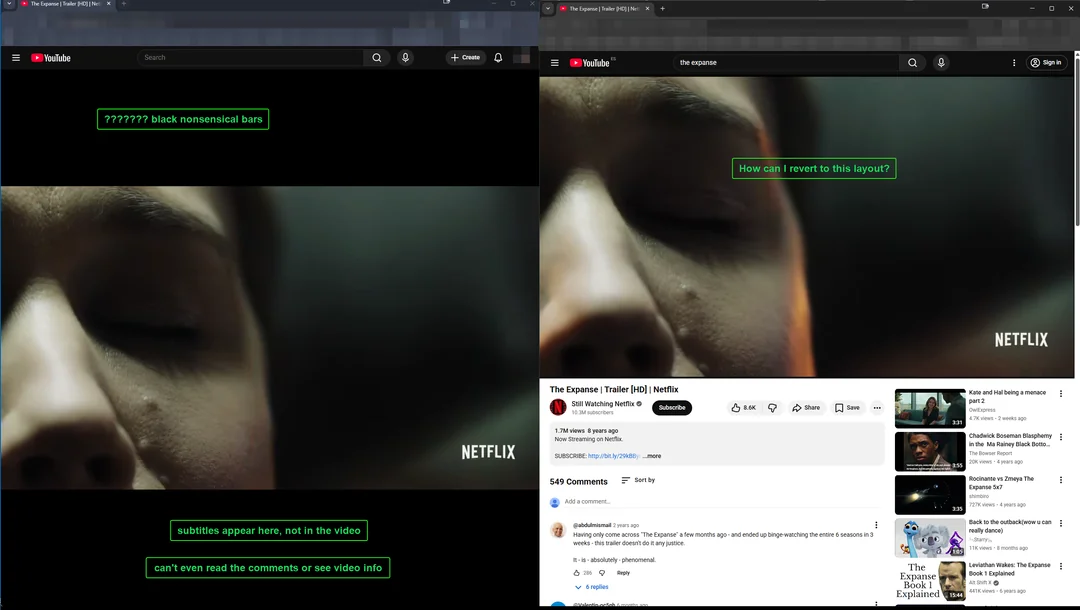Screen dimensions: 1080x610
Task: Subscribe to Still Watching Netflix
Action: [x=671, y=407]
